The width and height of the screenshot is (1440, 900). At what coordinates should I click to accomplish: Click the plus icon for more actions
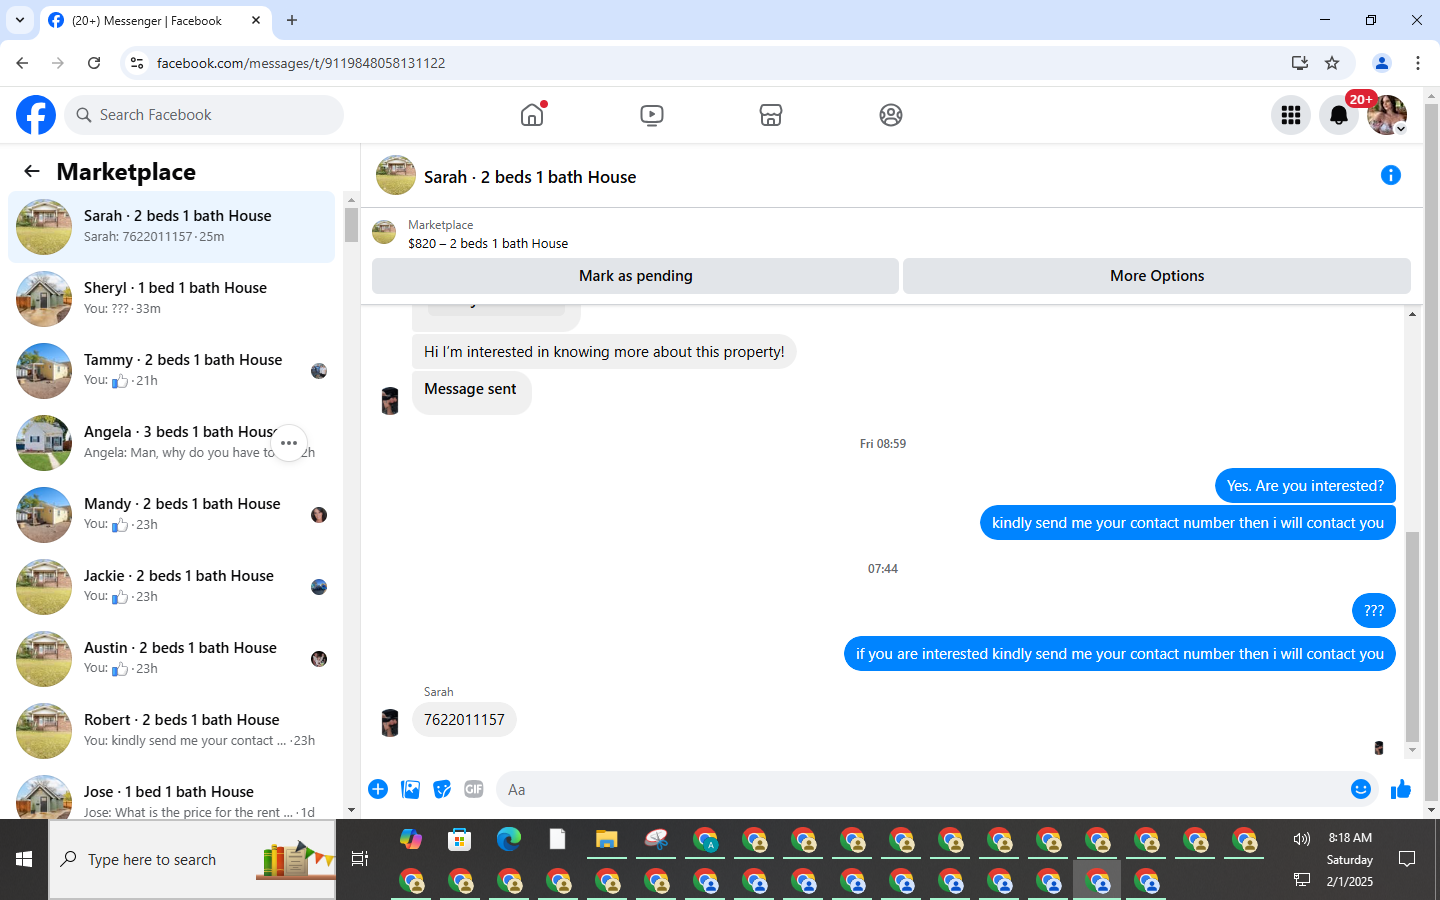378,789
